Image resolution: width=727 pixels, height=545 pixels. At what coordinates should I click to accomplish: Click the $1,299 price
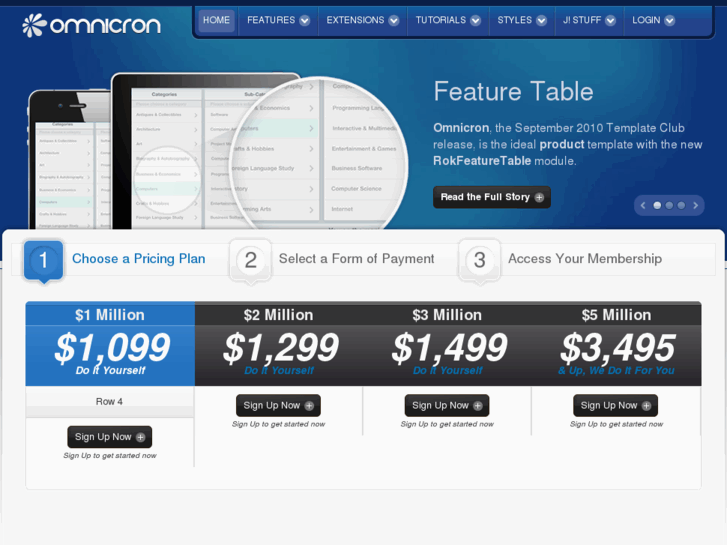pyautogui.click(x=281, y=347)
